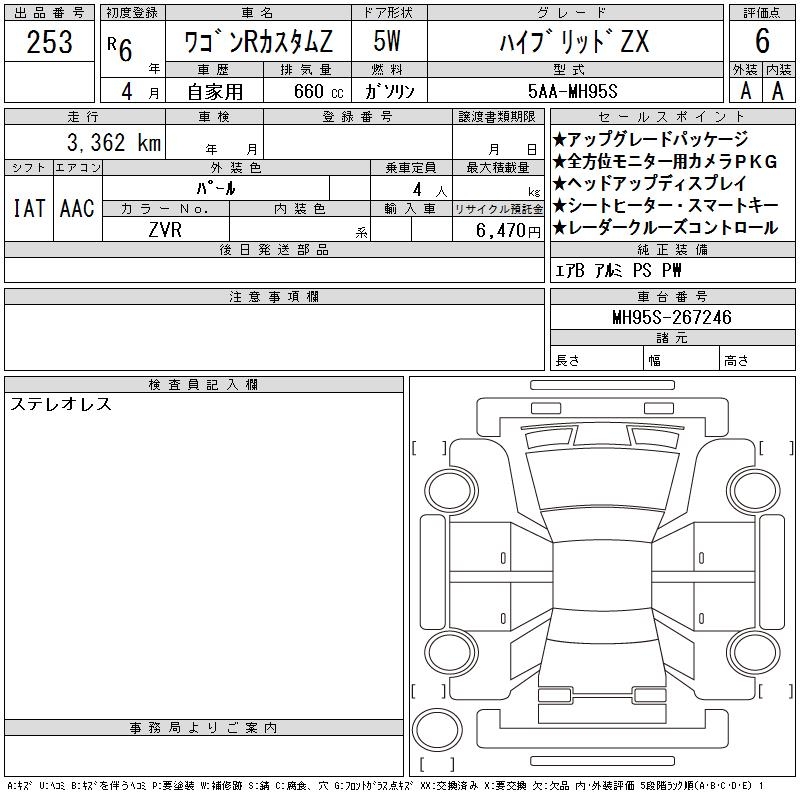Click the sales point アップグレードパッケージ
The height and width of the screenshot is (800, 800).
(x=651, y=139)
